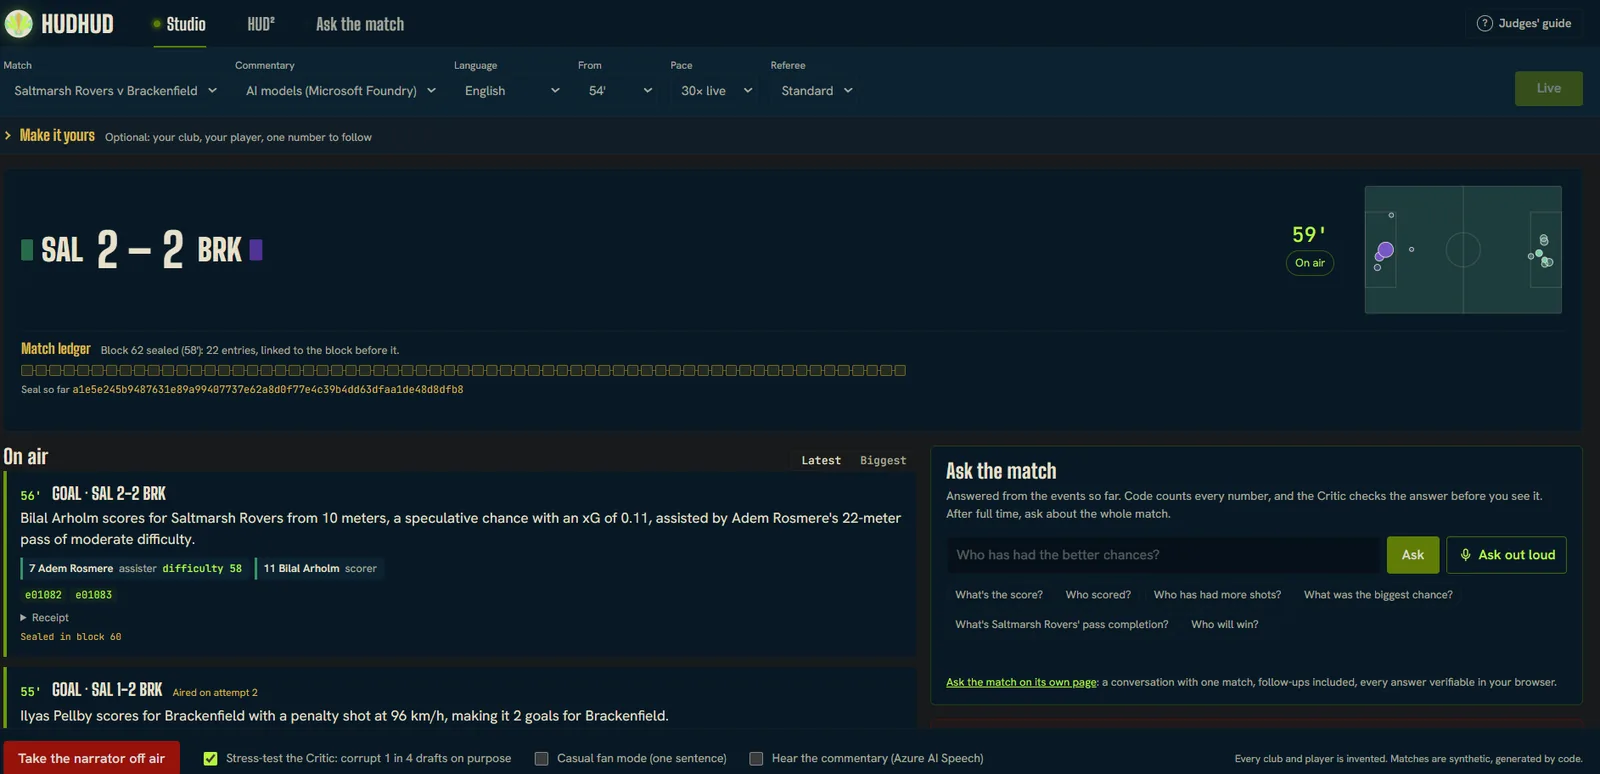Open the Ask the match top tab

360,24
